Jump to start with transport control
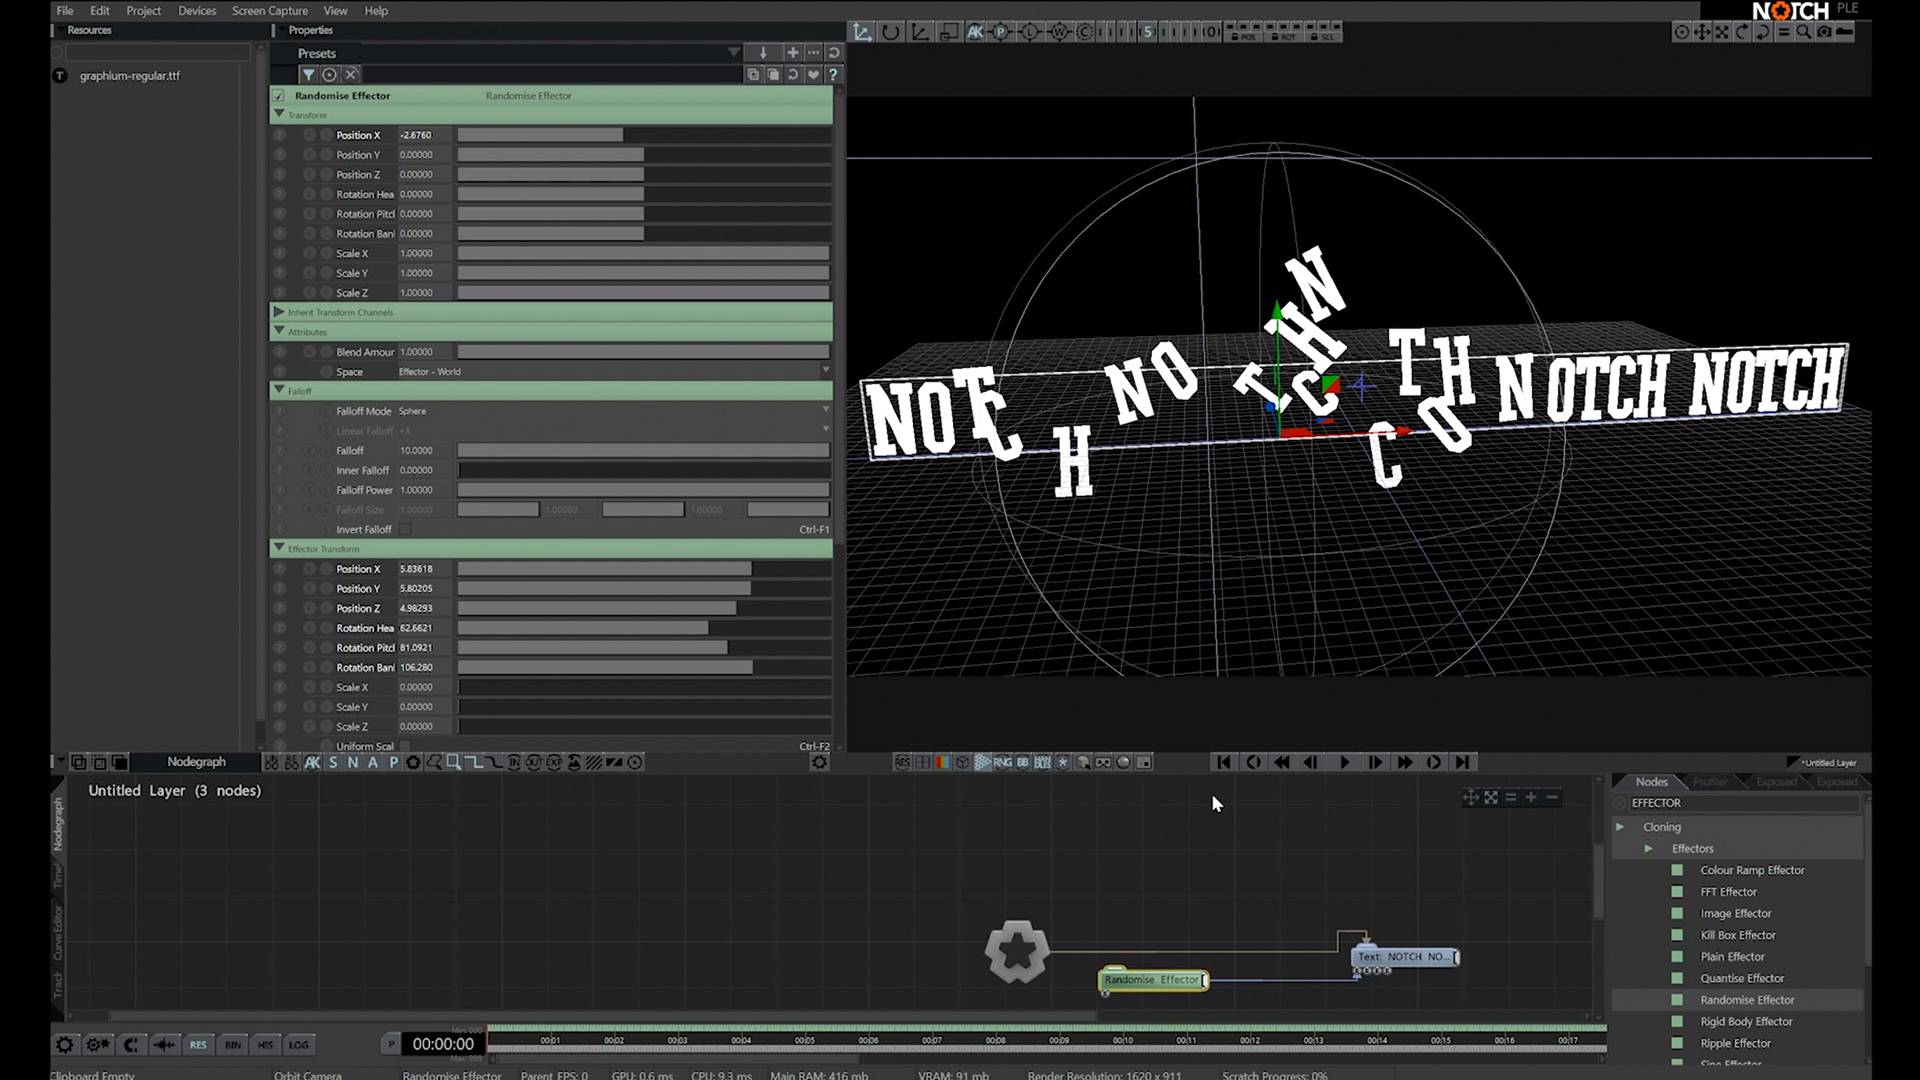 coord(1223,762)
